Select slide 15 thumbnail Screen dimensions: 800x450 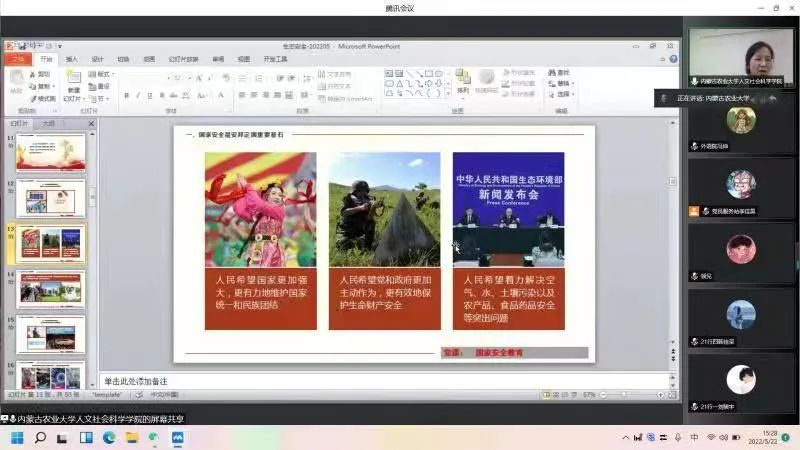click(51, 335)
